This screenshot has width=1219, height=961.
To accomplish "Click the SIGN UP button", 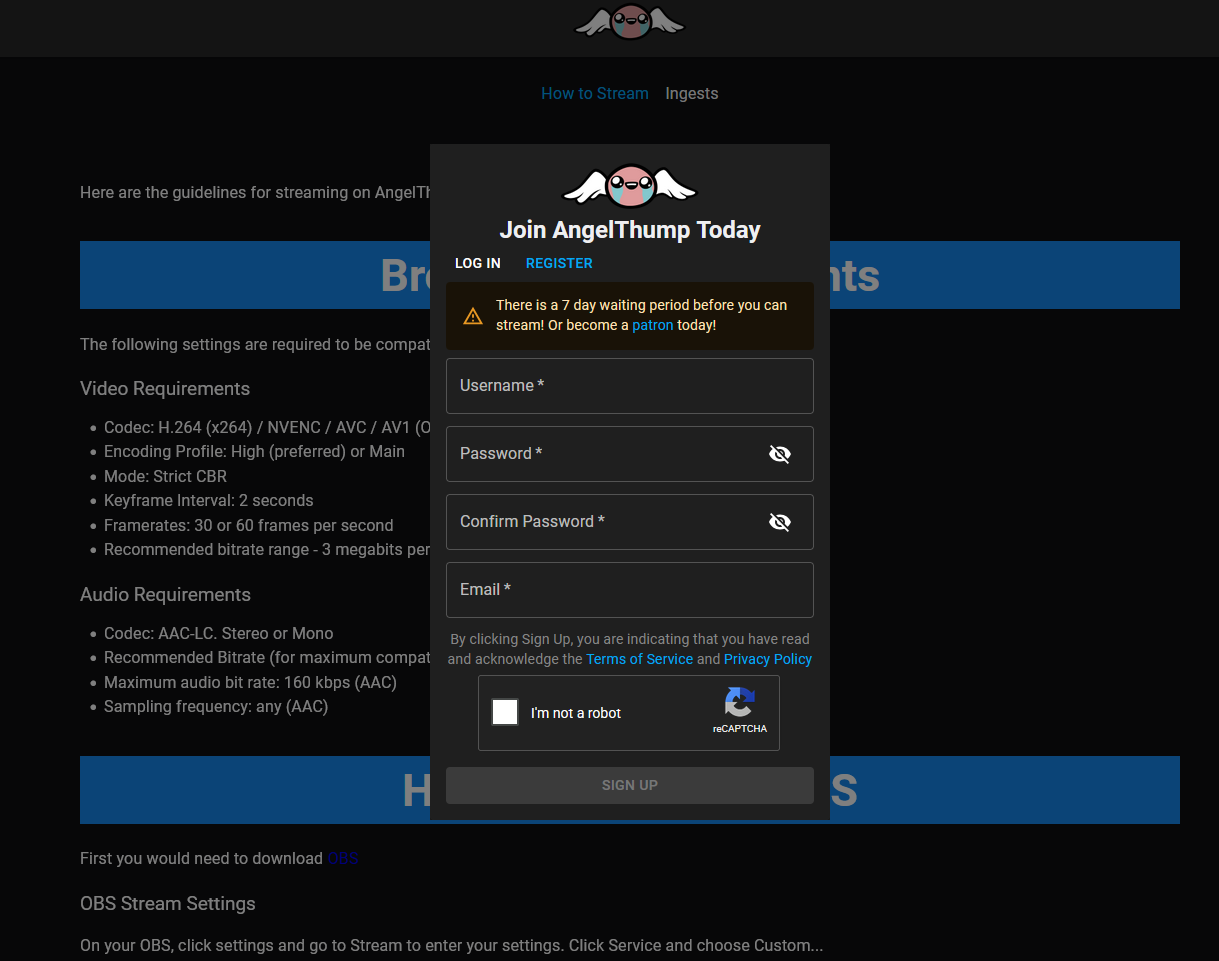I will 630,785.
